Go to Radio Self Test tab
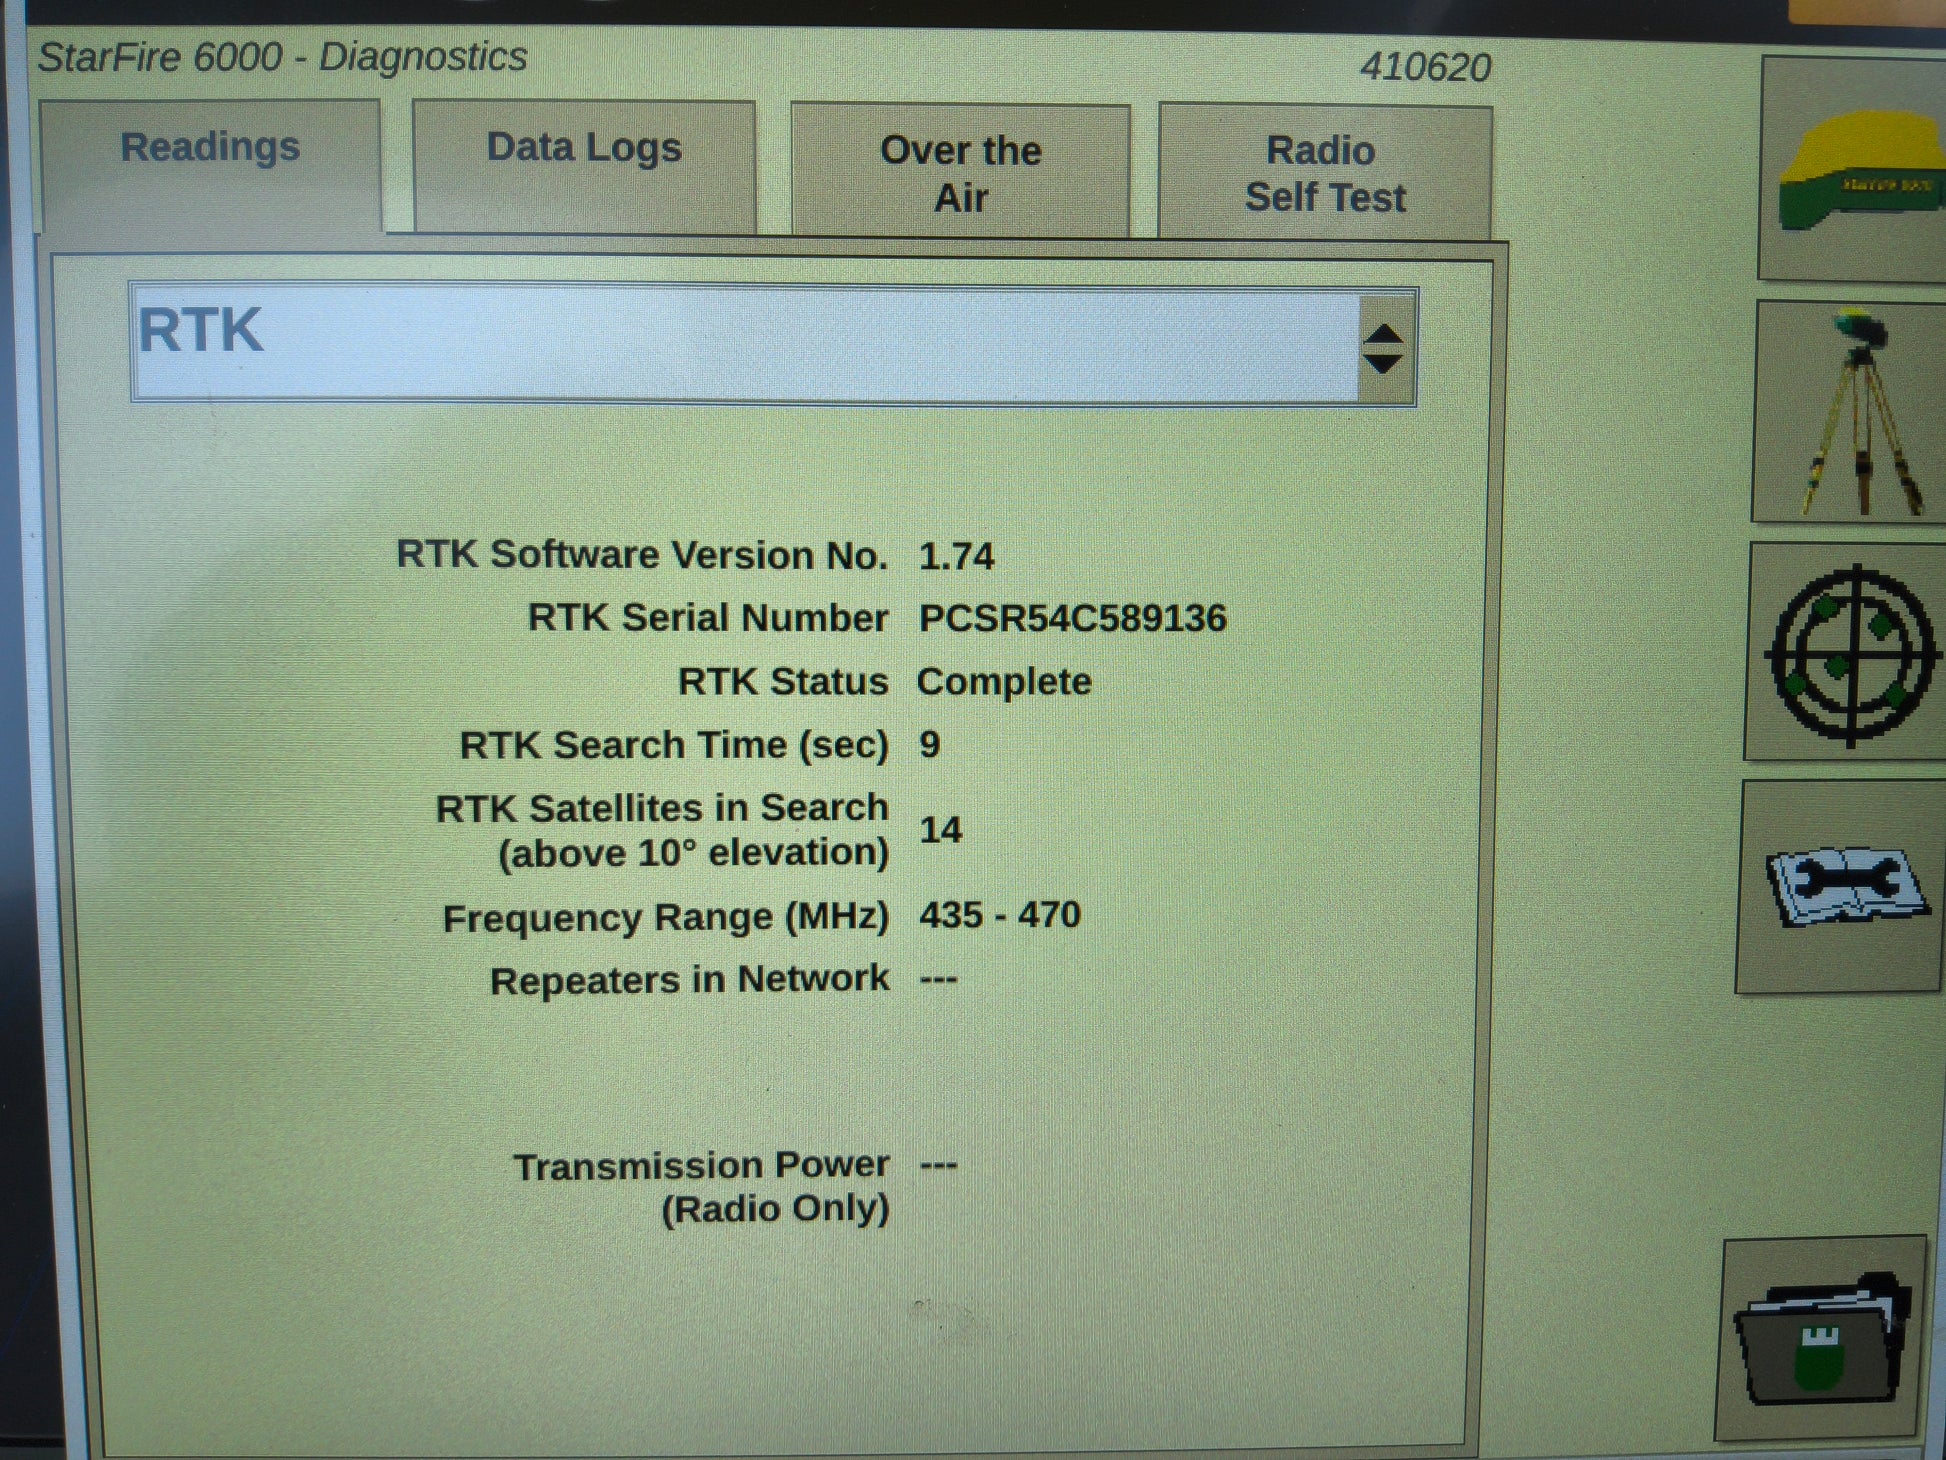This screenshot has width=1946, height=1460. coord(1324,174)
